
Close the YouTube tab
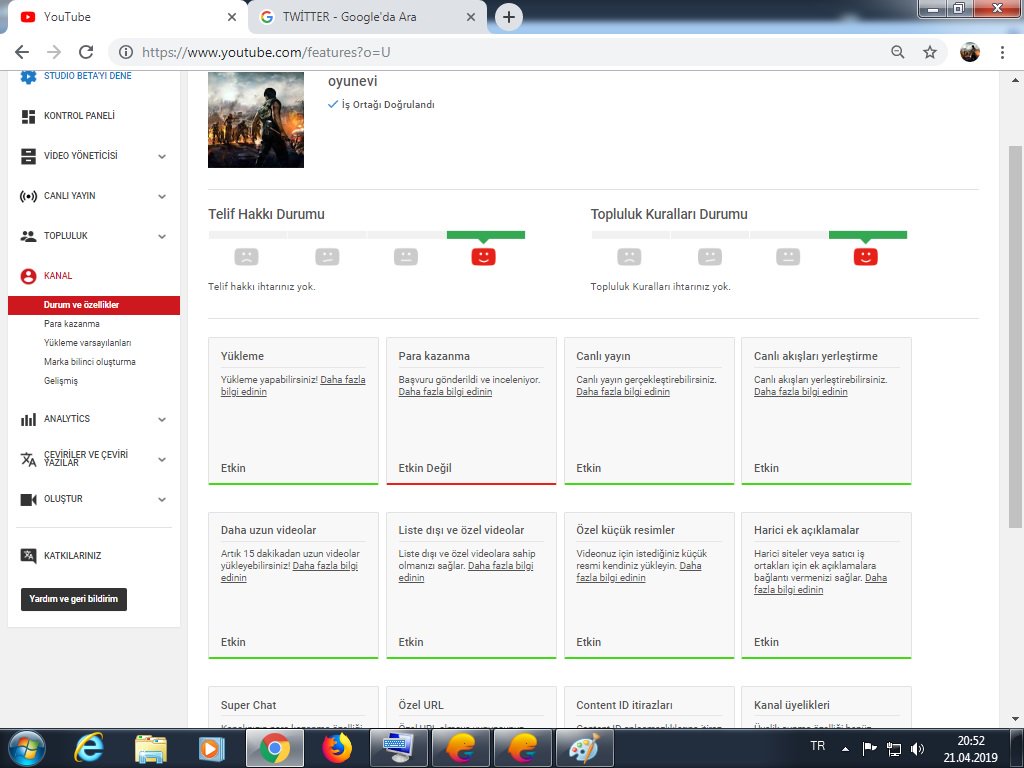click(x=232, y=17)
